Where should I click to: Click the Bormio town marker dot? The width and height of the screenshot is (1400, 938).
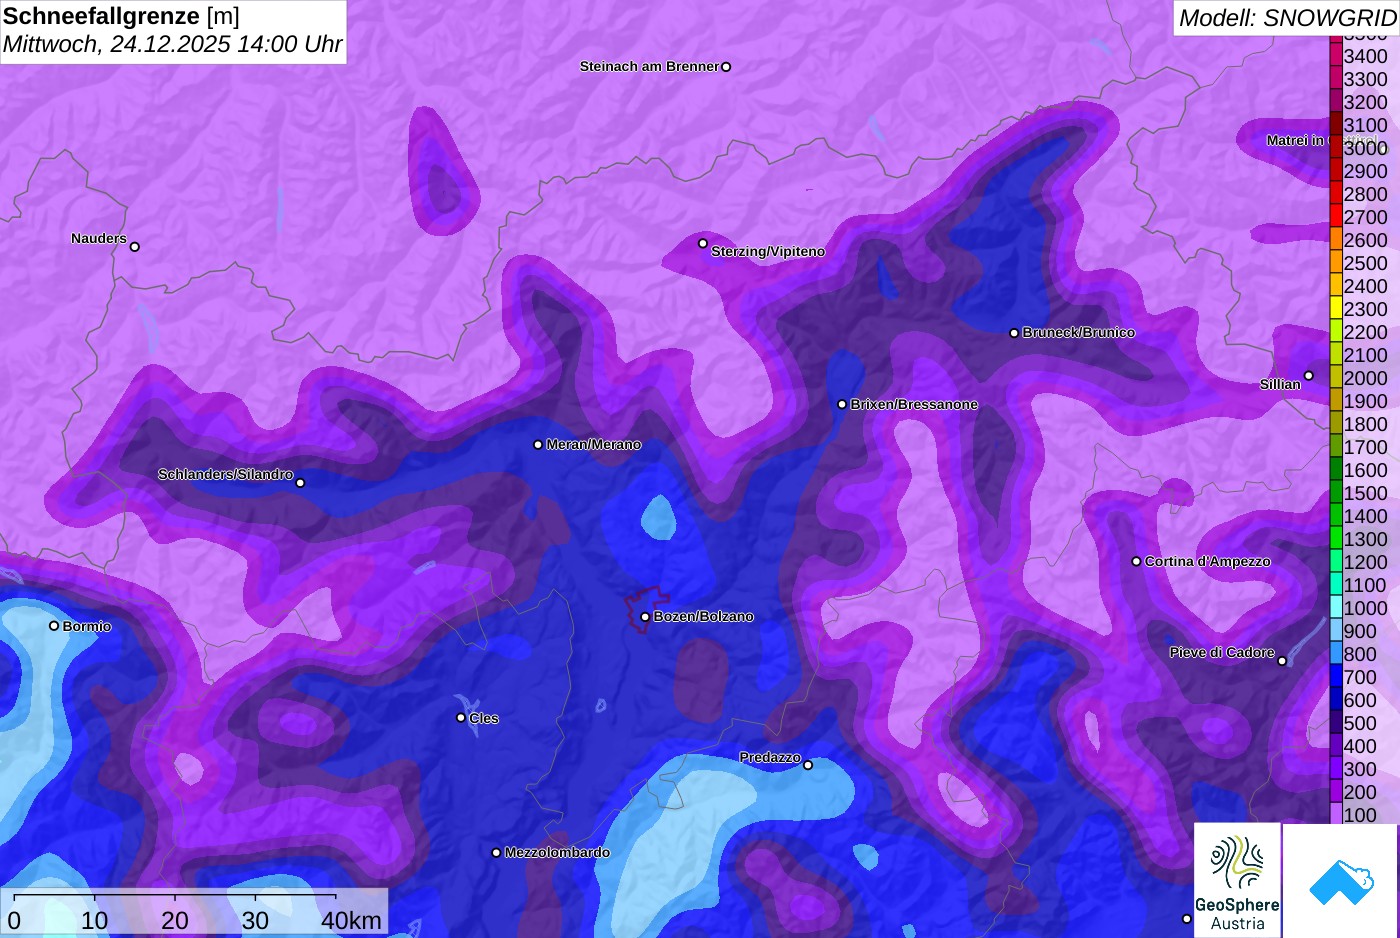[x=54, y=626]
